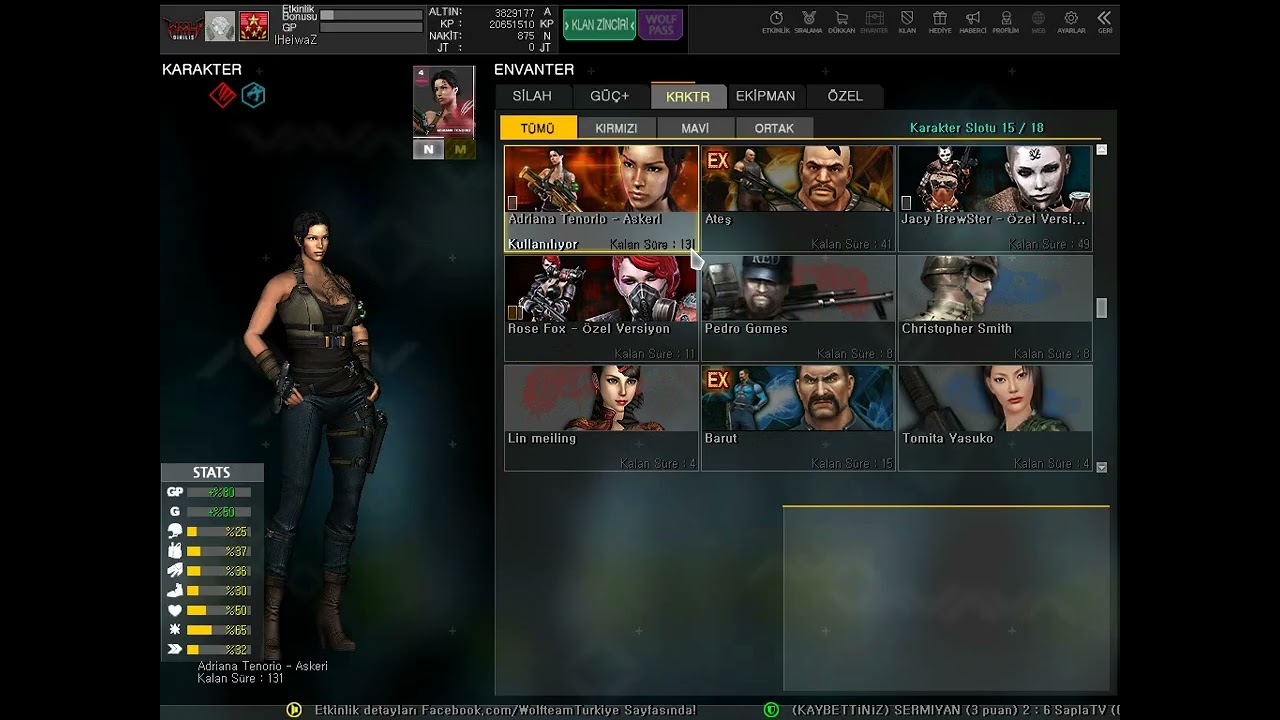Select the Rose Fox - Özel Versiyon card

601,308
